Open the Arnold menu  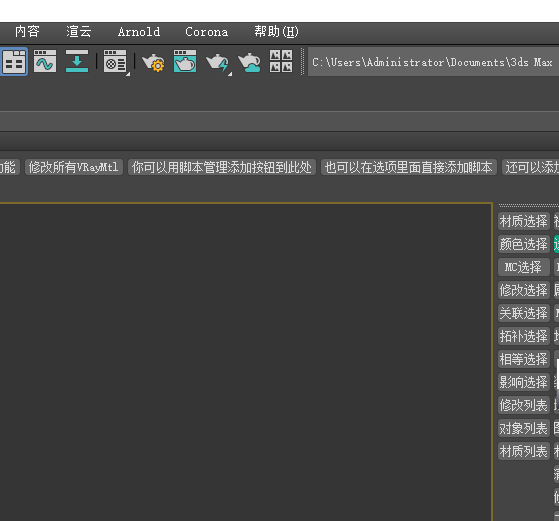pyautogui.click(x=139, y=32)
